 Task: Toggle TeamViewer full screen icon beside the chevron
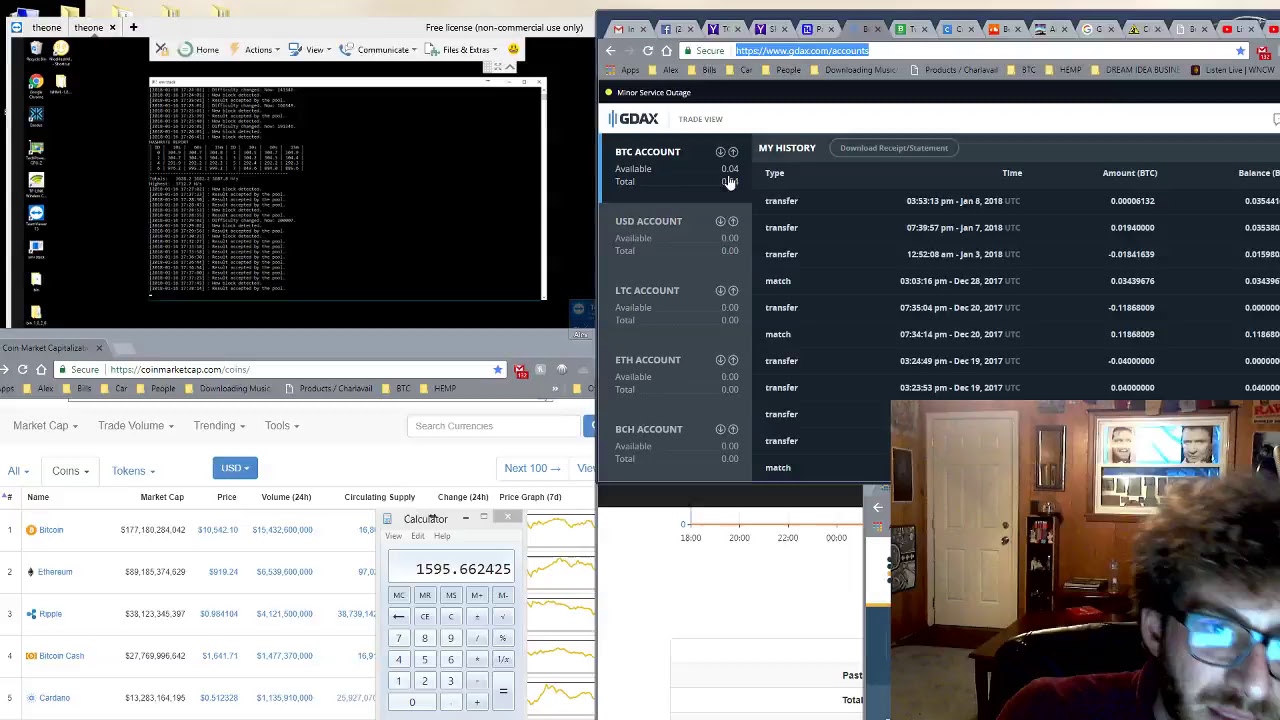pos(496,67)
